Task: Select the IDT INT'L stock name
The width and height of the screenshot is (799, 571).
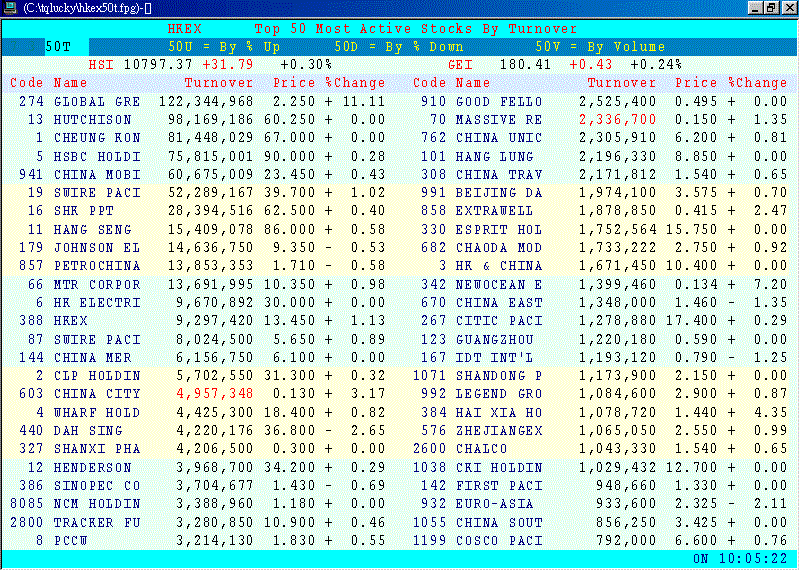Action: 494,358
